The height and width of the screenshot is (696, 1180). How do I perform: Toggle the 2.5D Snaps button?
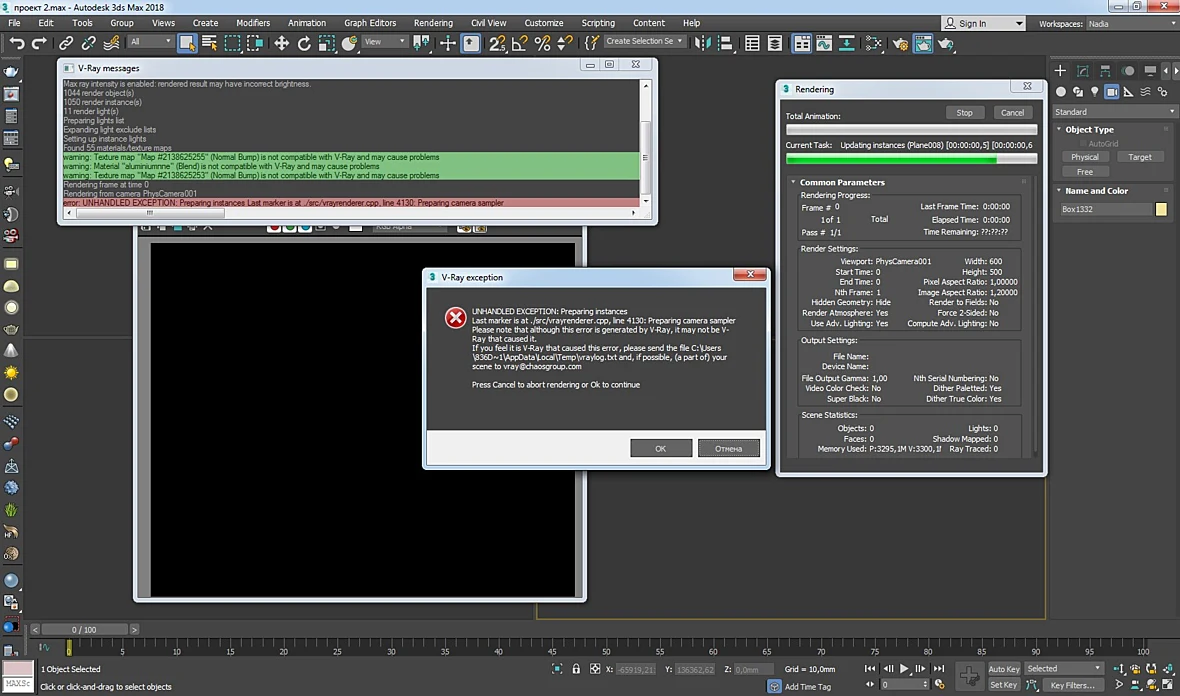click(x=497, y=44)
